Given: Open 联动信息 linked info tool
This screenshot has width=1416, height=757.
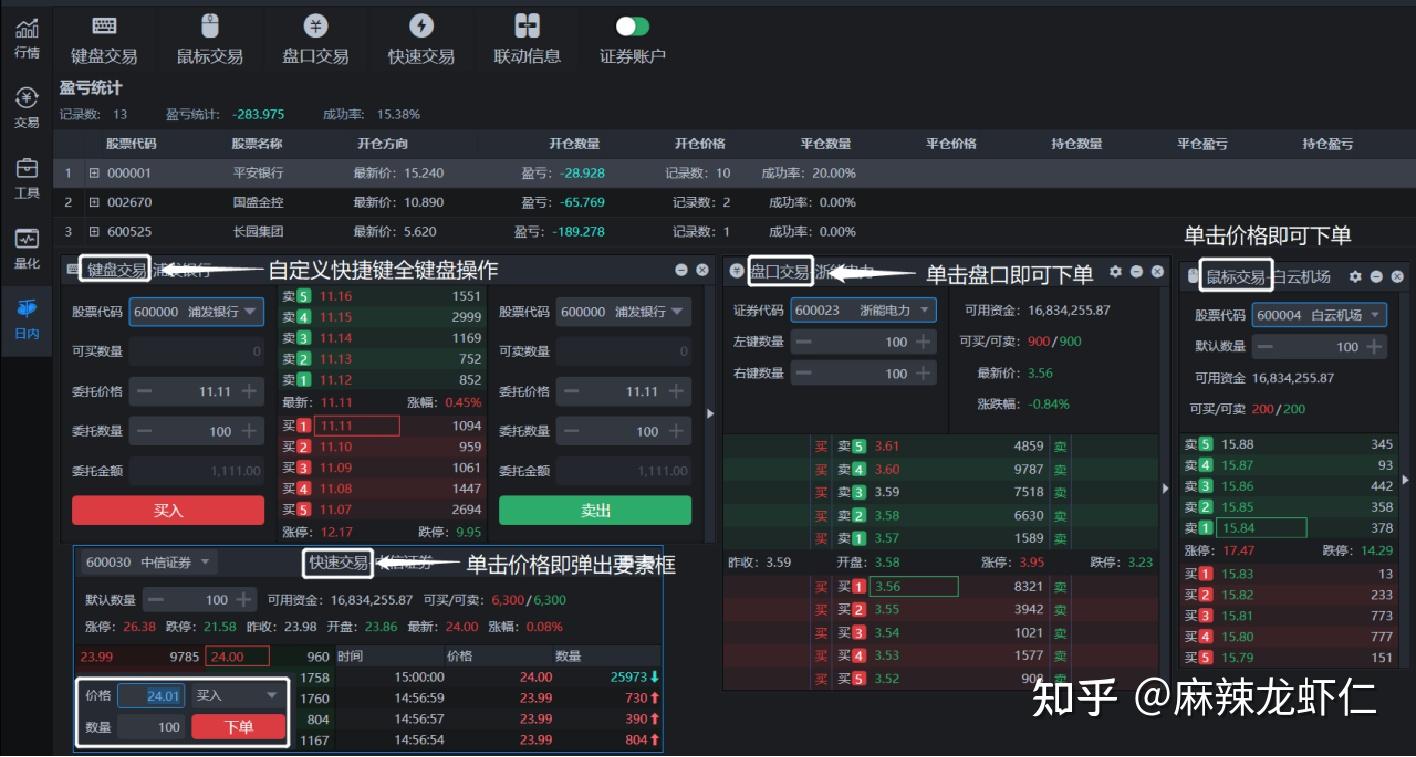Looking at the screenshot, I should click(x=527, y=40).
